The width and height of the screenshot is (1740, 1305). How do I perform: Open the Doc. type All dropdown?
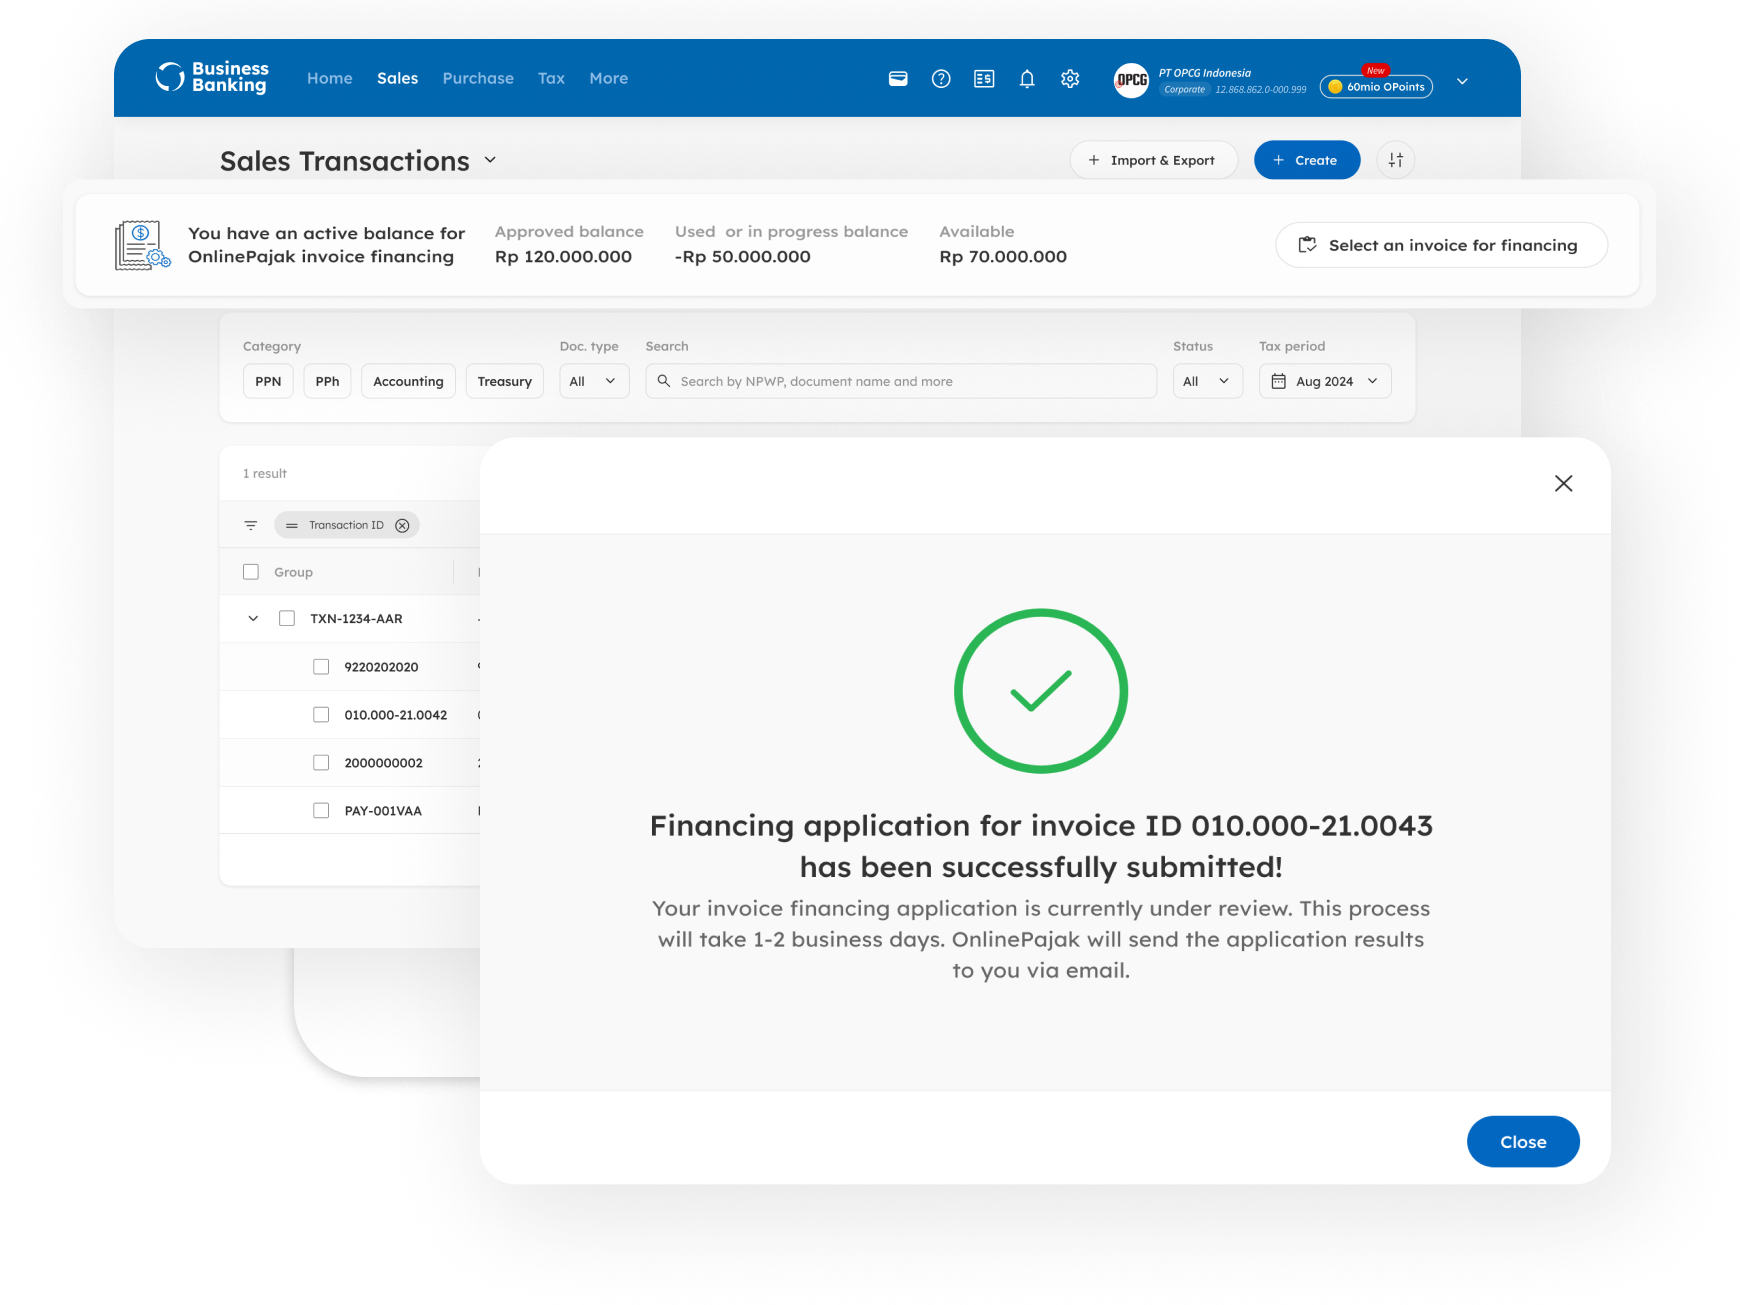[594, 381]
